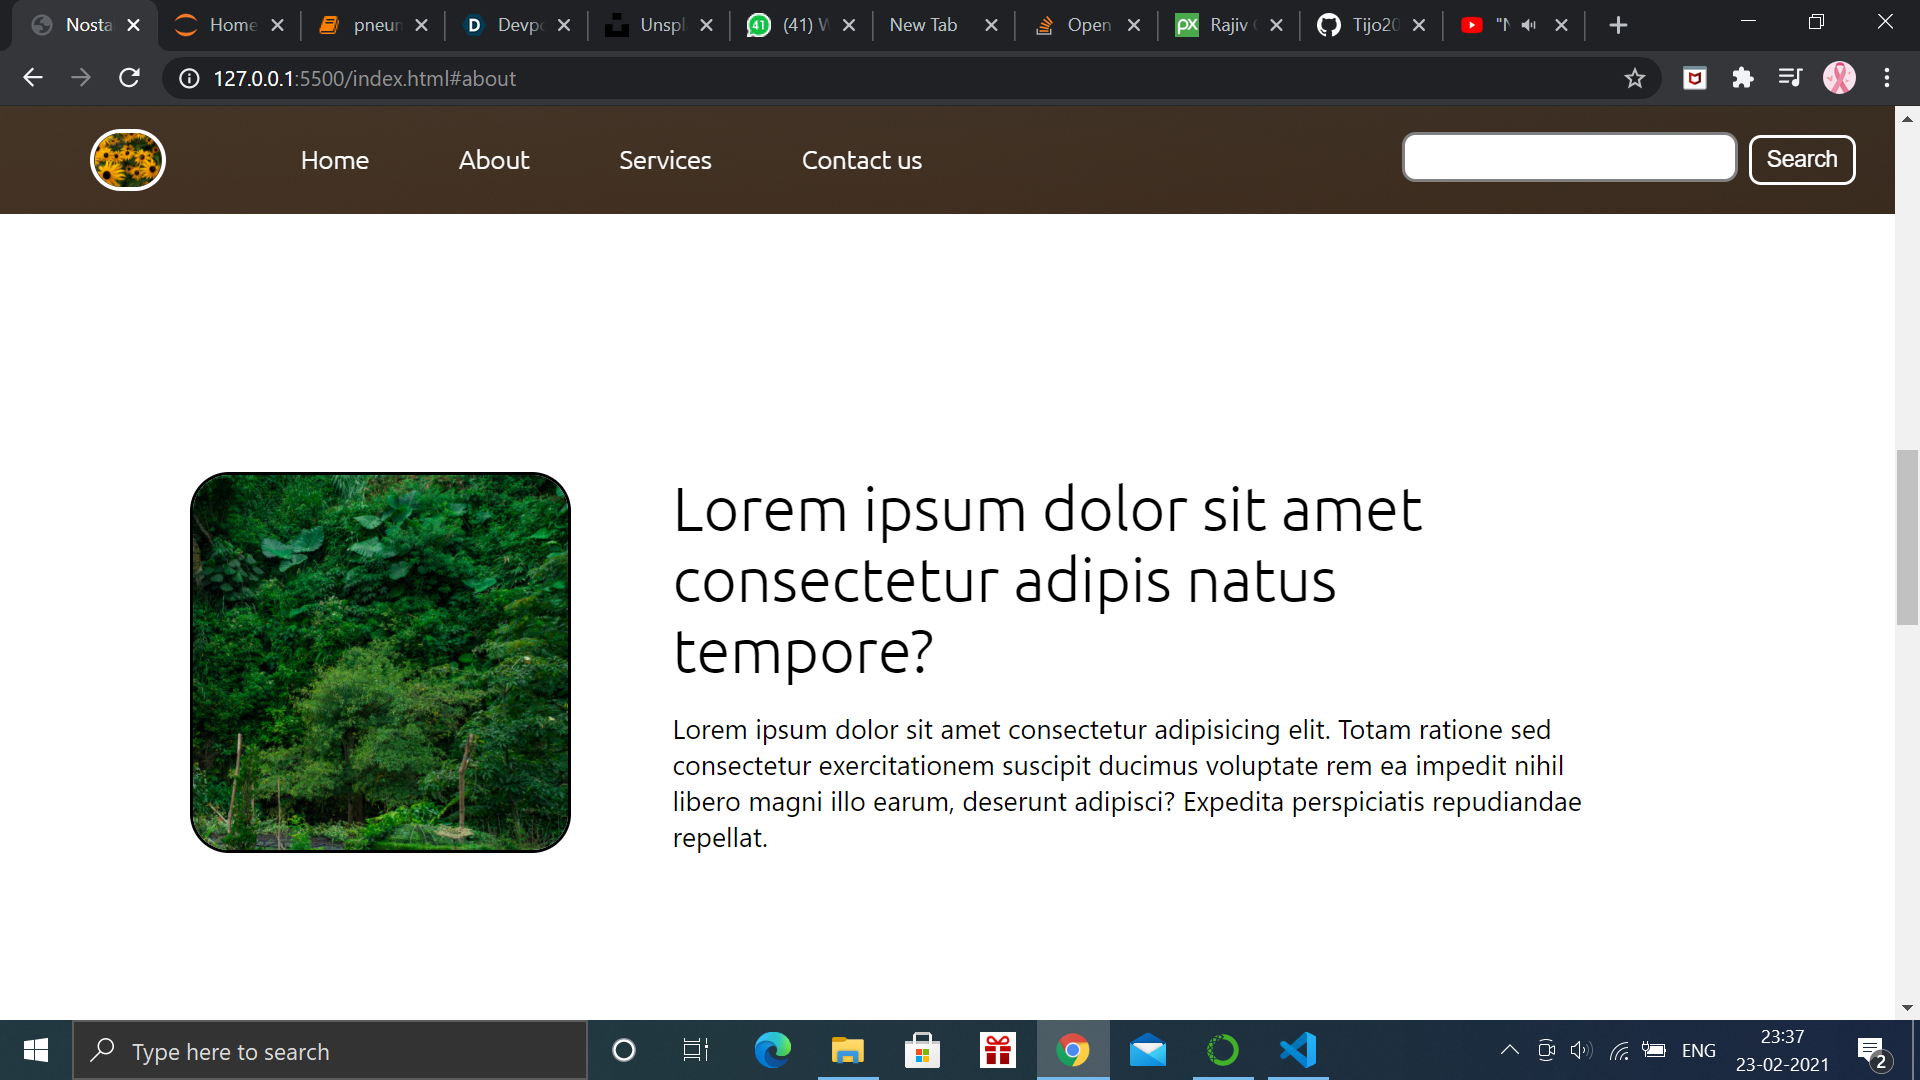The height and width of the screenshot is (1080, 1920).
Task: Open Services link in navbar
Action: pyautogui.click(x=665, y=160)
